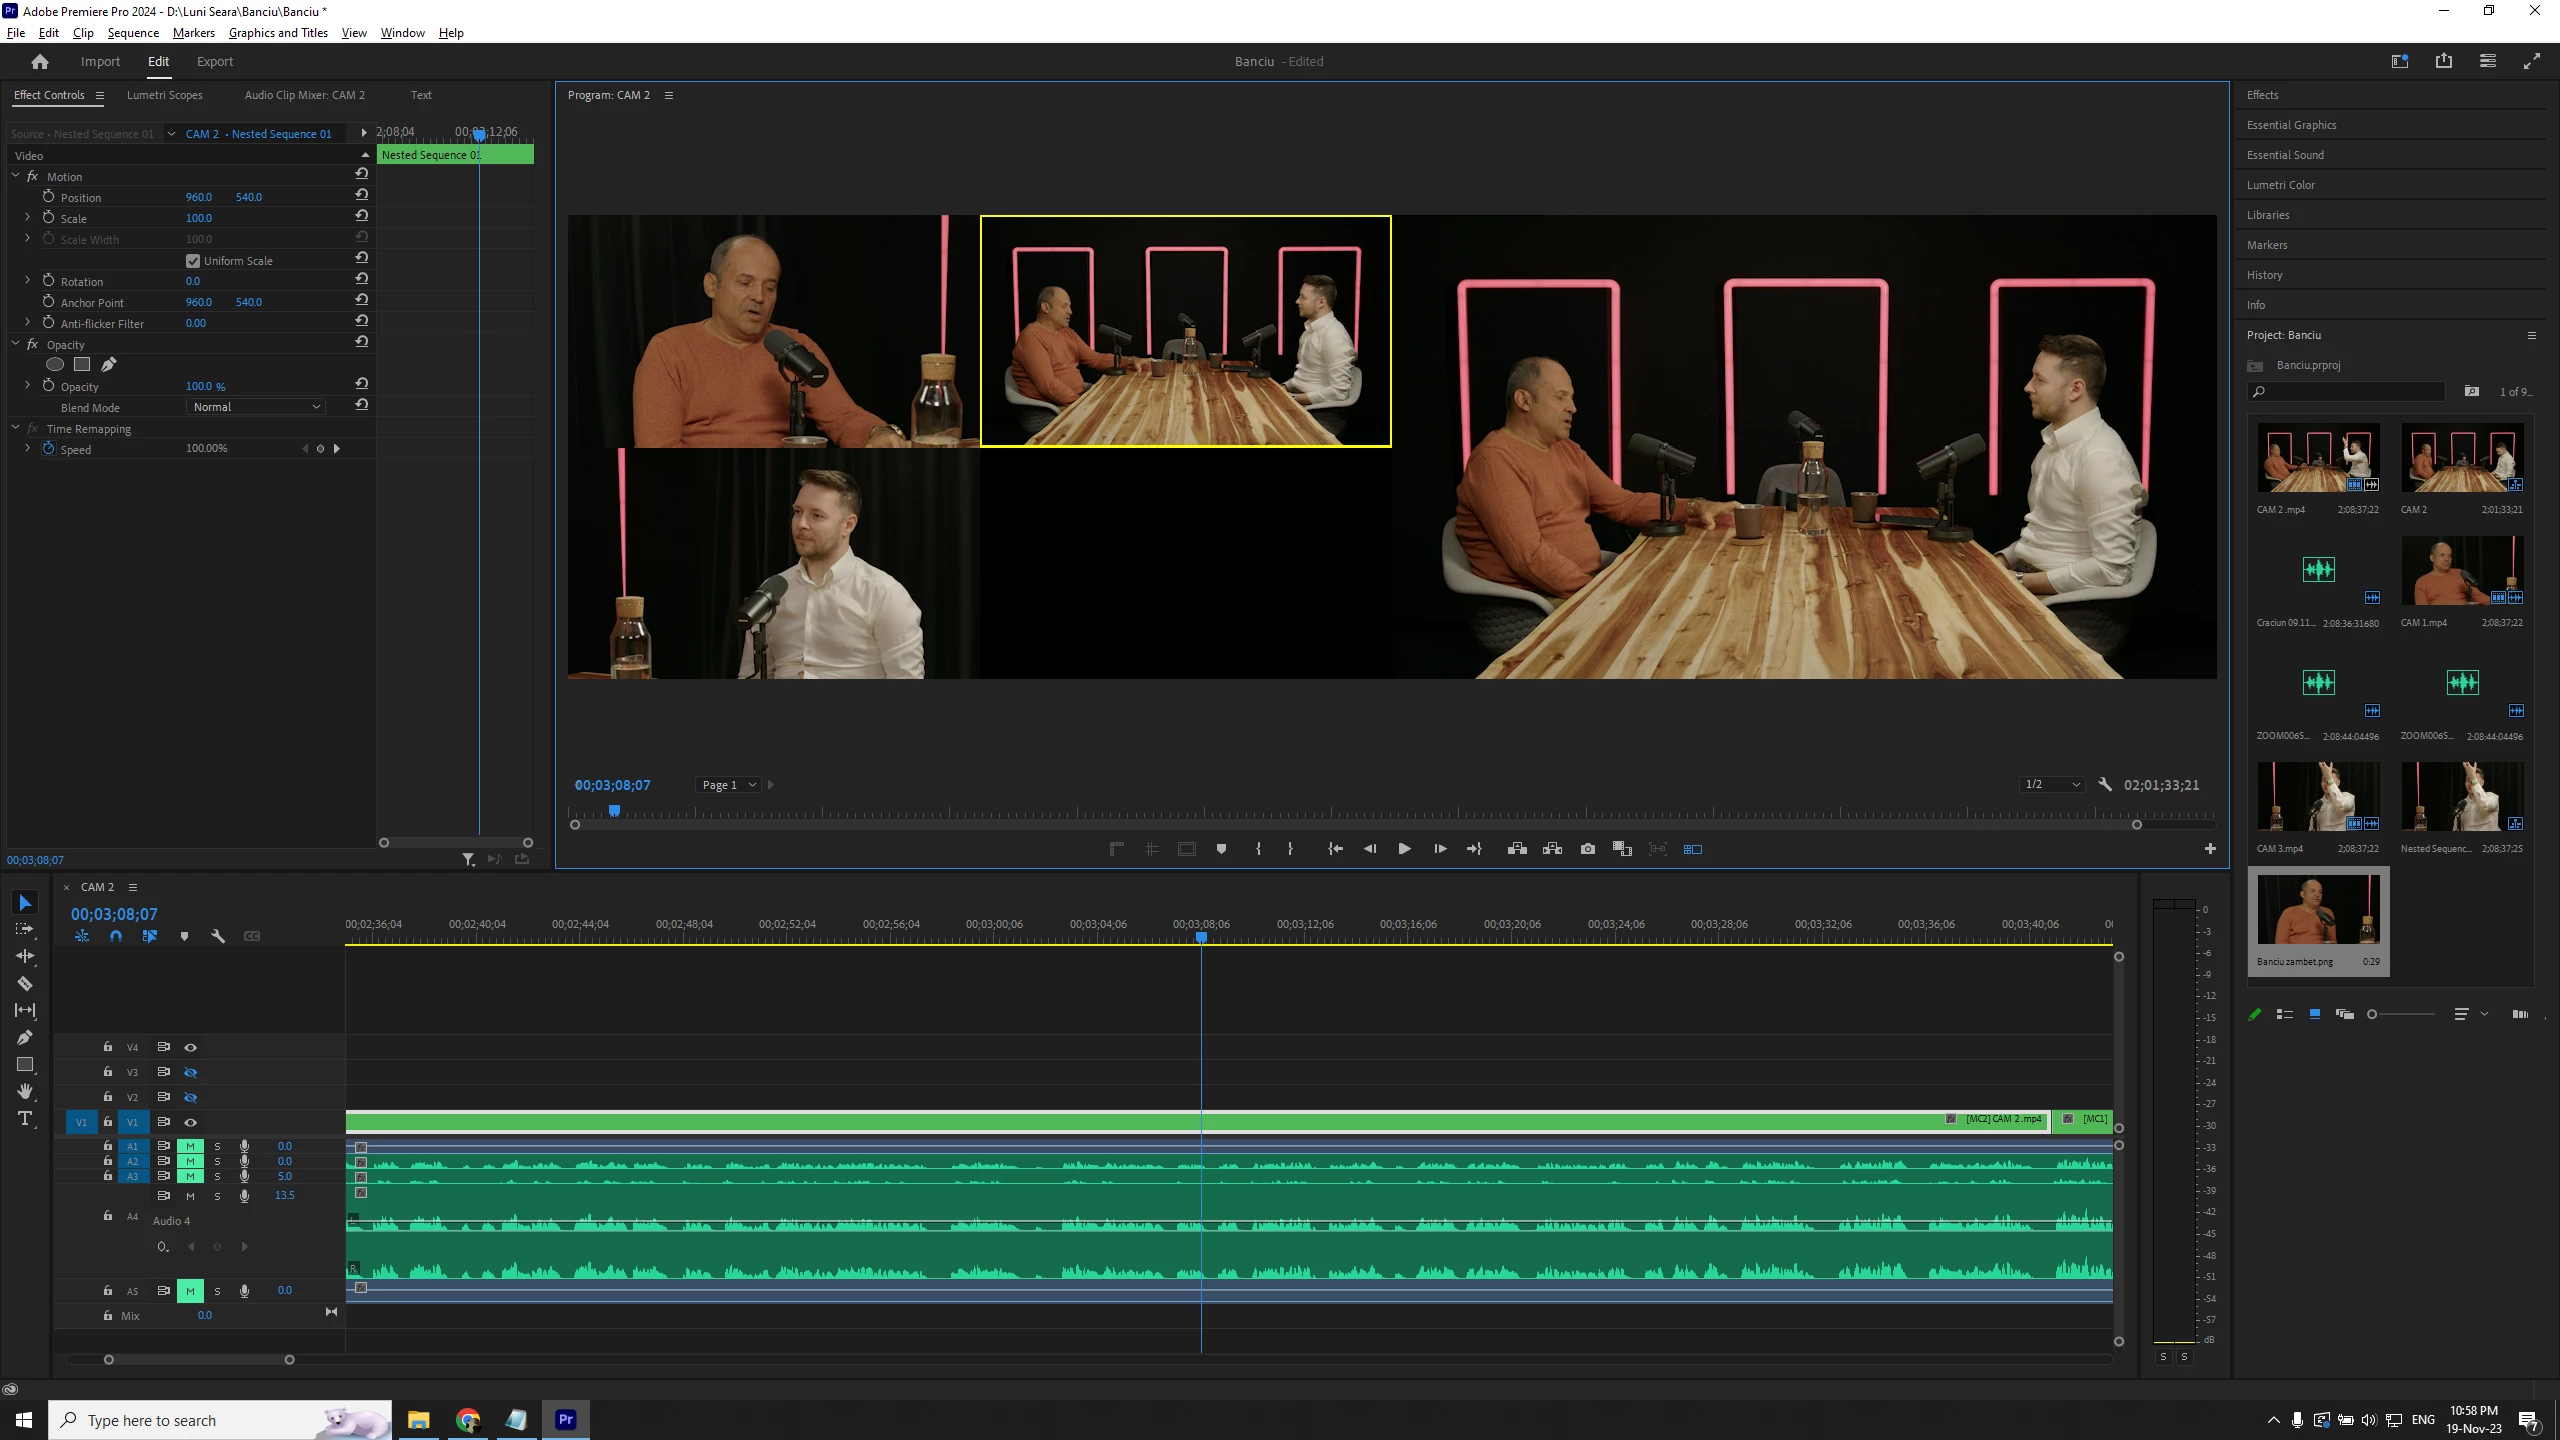
Task: Select the Razor tool
Action: 25,983
